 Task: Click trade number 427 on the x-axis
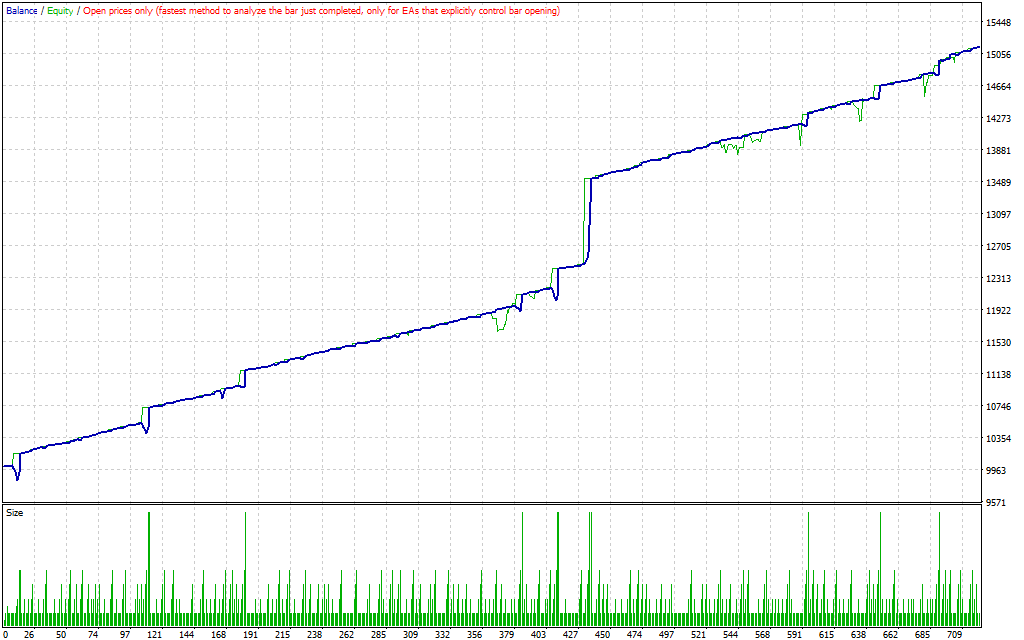(570, 634)
